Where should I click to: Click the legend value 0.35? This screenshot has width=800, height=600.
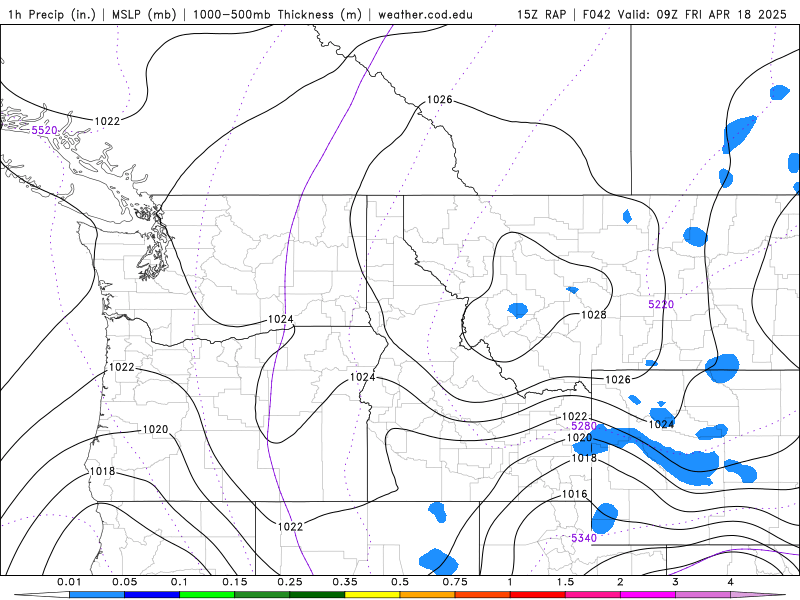(x=345, y=582)
